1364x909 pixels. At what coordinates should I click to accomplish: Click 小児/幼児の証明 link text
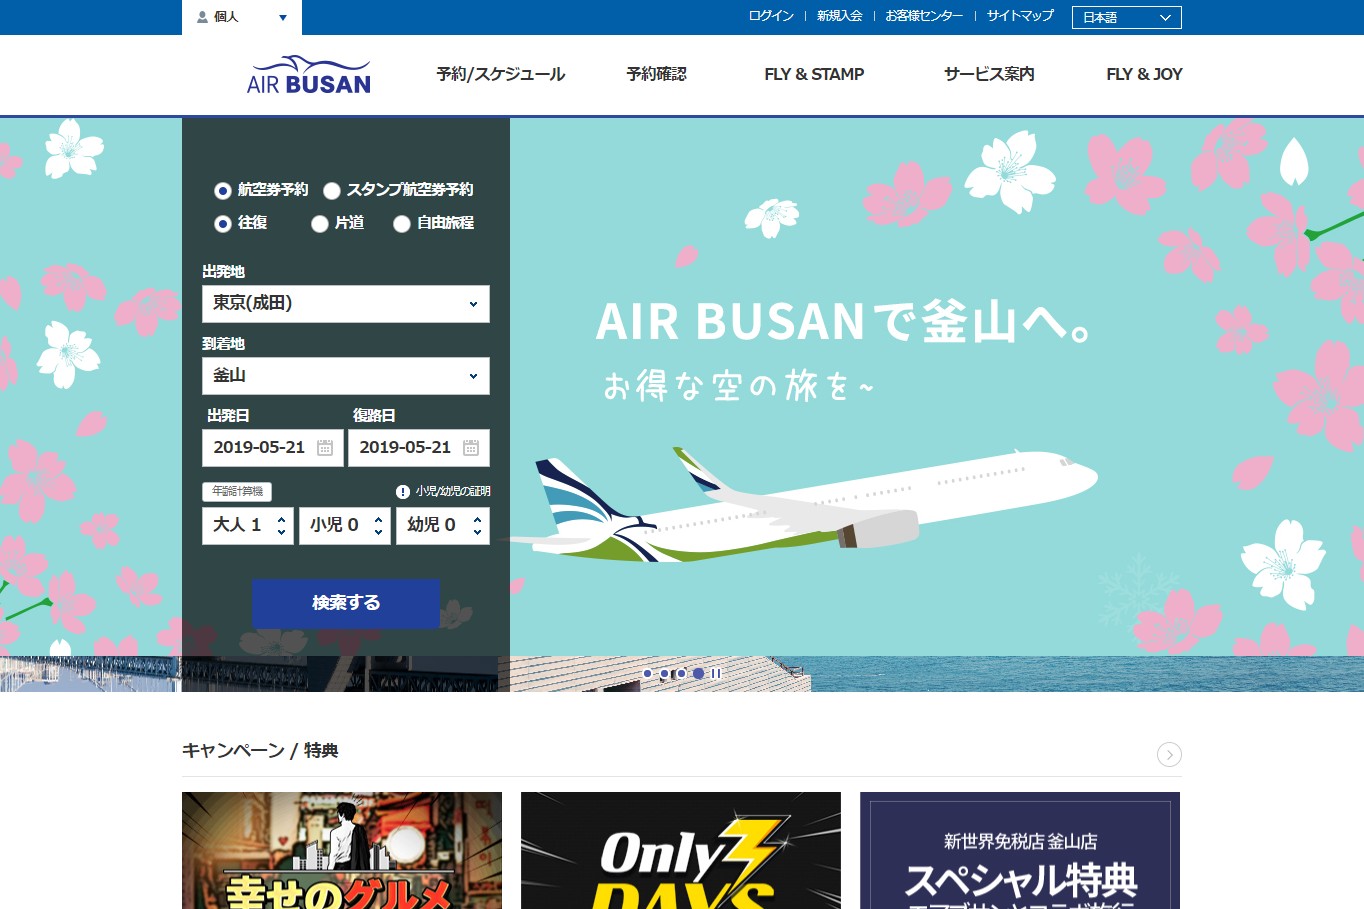(453, 492)
